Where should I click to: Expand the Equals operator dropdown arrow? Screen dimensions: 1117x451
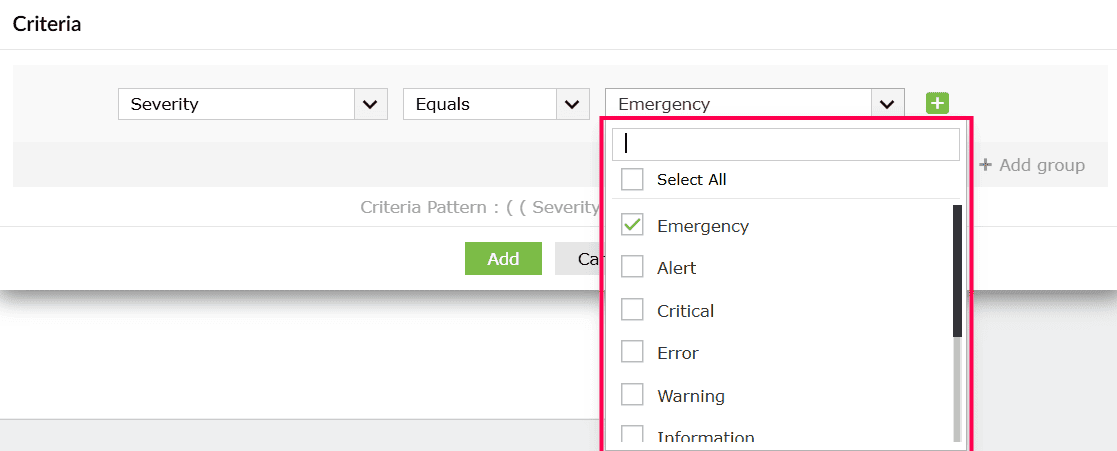coord(572,104)
